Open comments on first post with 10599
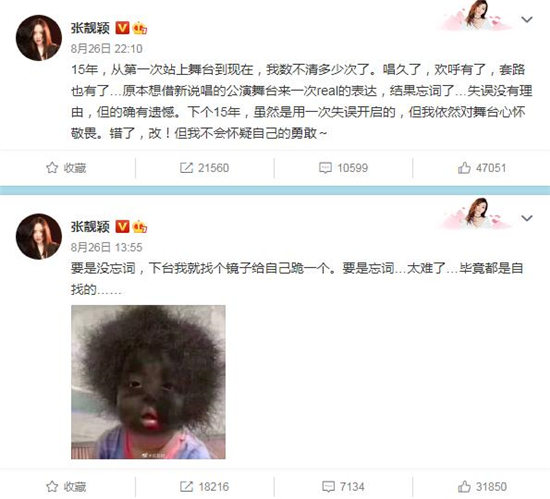The width and height of the screenshot is (550, 499). pos(343,168)
